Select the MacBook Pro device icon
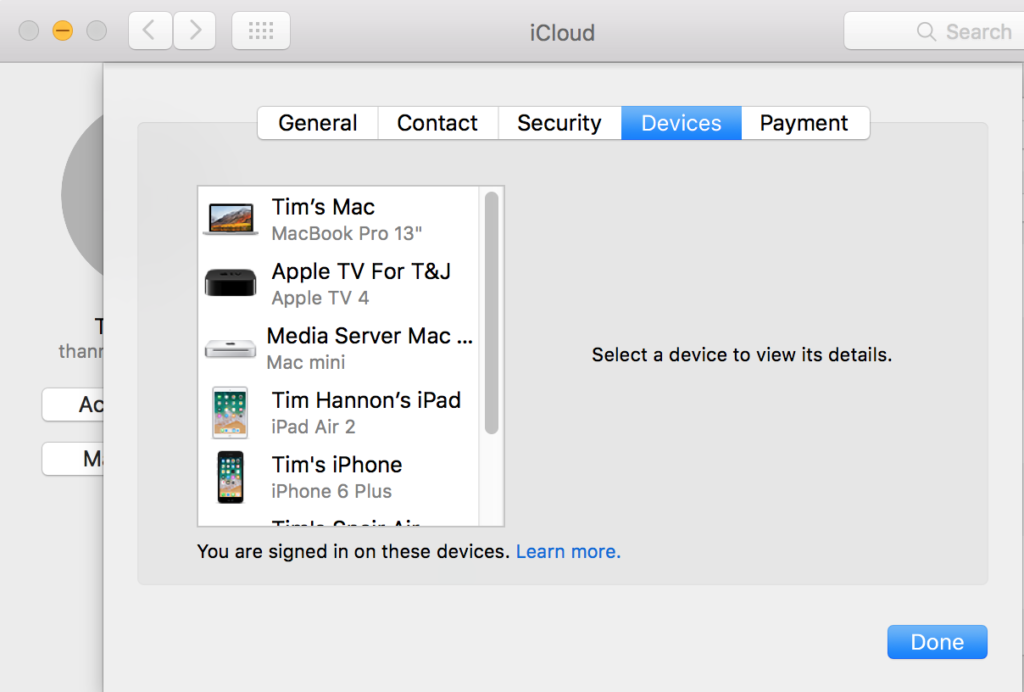 coord(231,219)
